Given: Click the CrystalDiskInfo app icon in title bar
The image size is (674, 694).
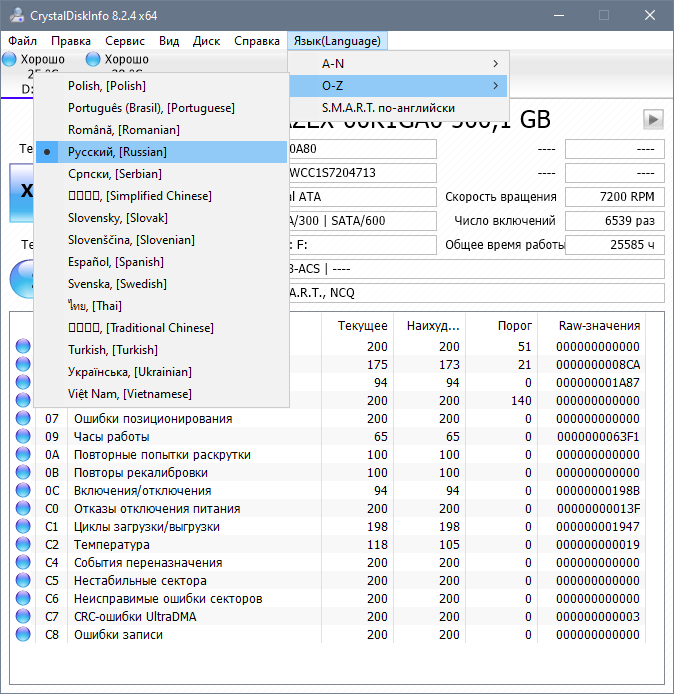Looking at the screenshot, I should click(15, 16).
